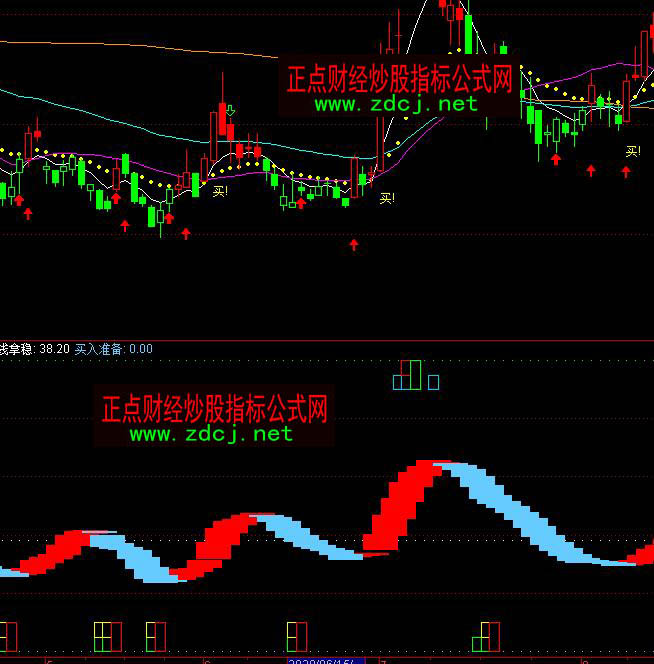Viewport: 654px width, 664px height.
Task: Click the yellow hollow down arrow above candlesticks
Action: coord(230,111)
